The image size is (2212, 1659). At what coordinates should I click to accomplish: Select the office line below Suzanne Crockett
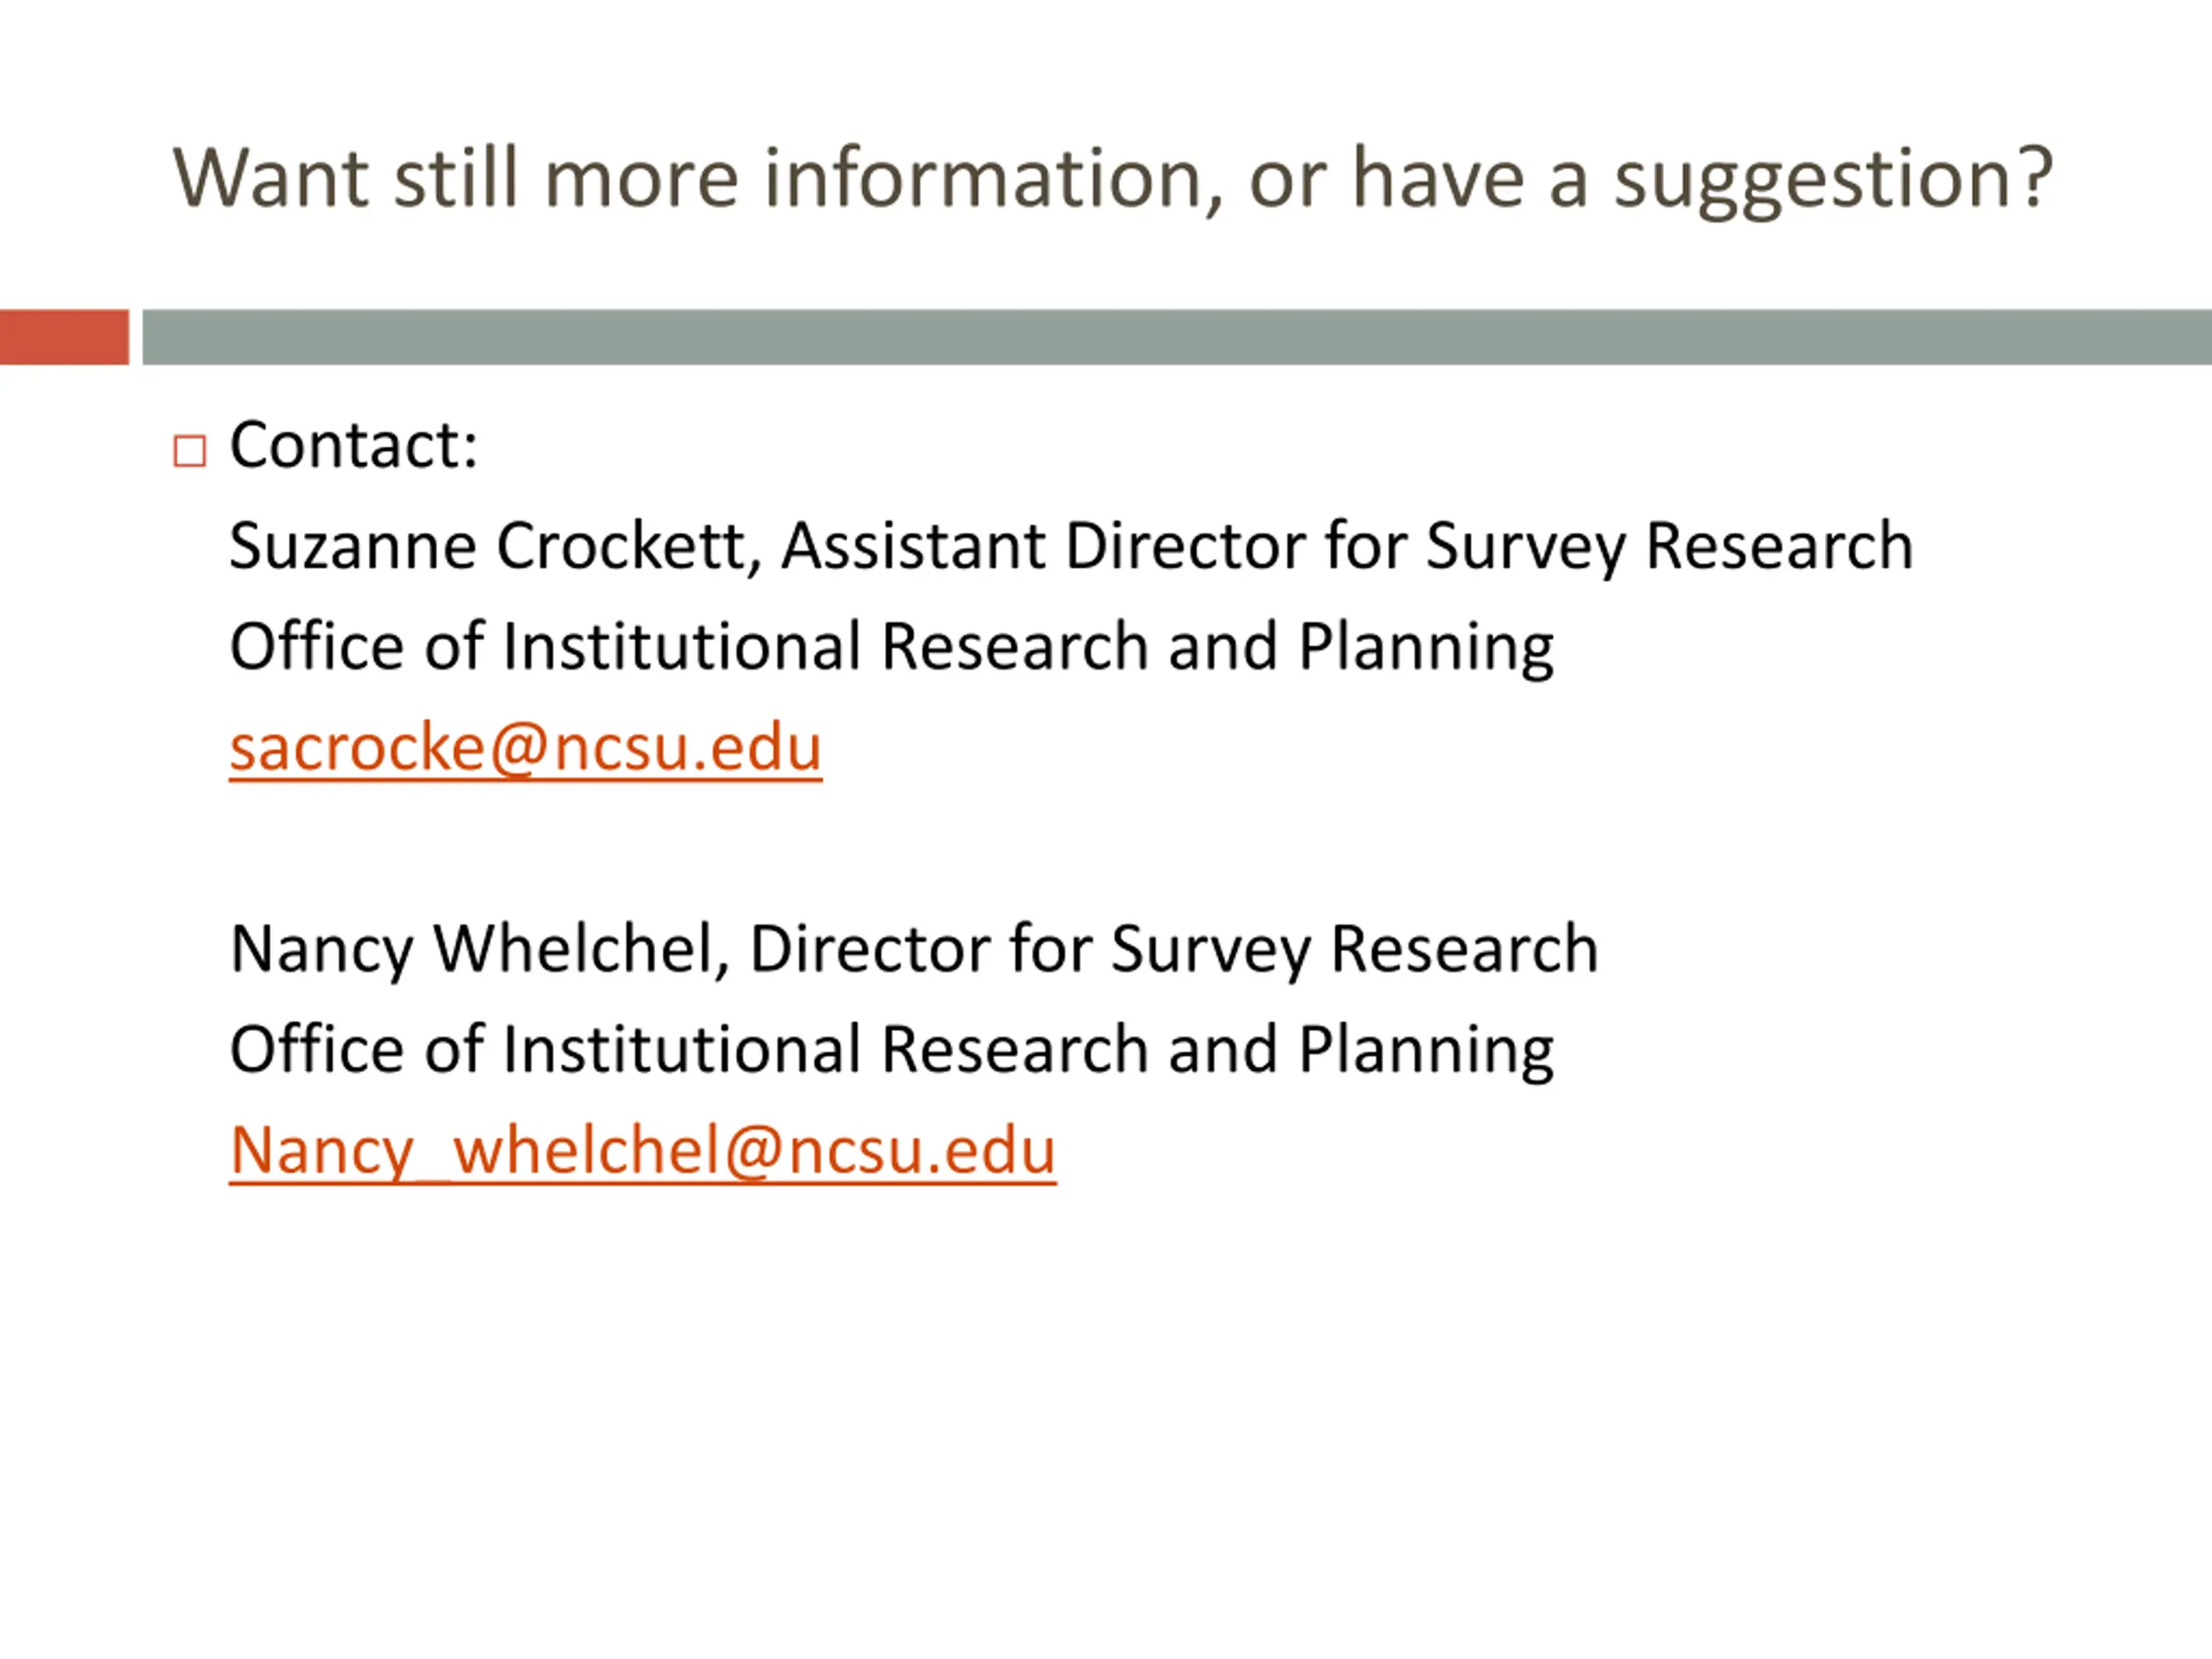point(891,648)
